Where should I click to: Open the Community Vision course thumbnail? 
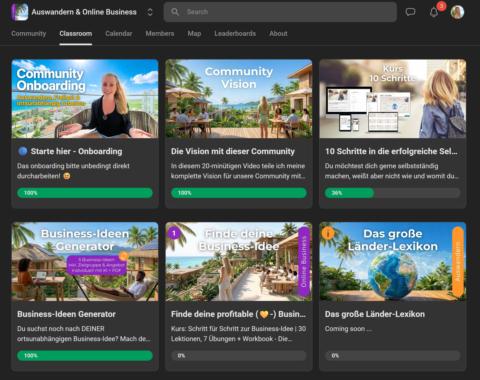point(239,99)
